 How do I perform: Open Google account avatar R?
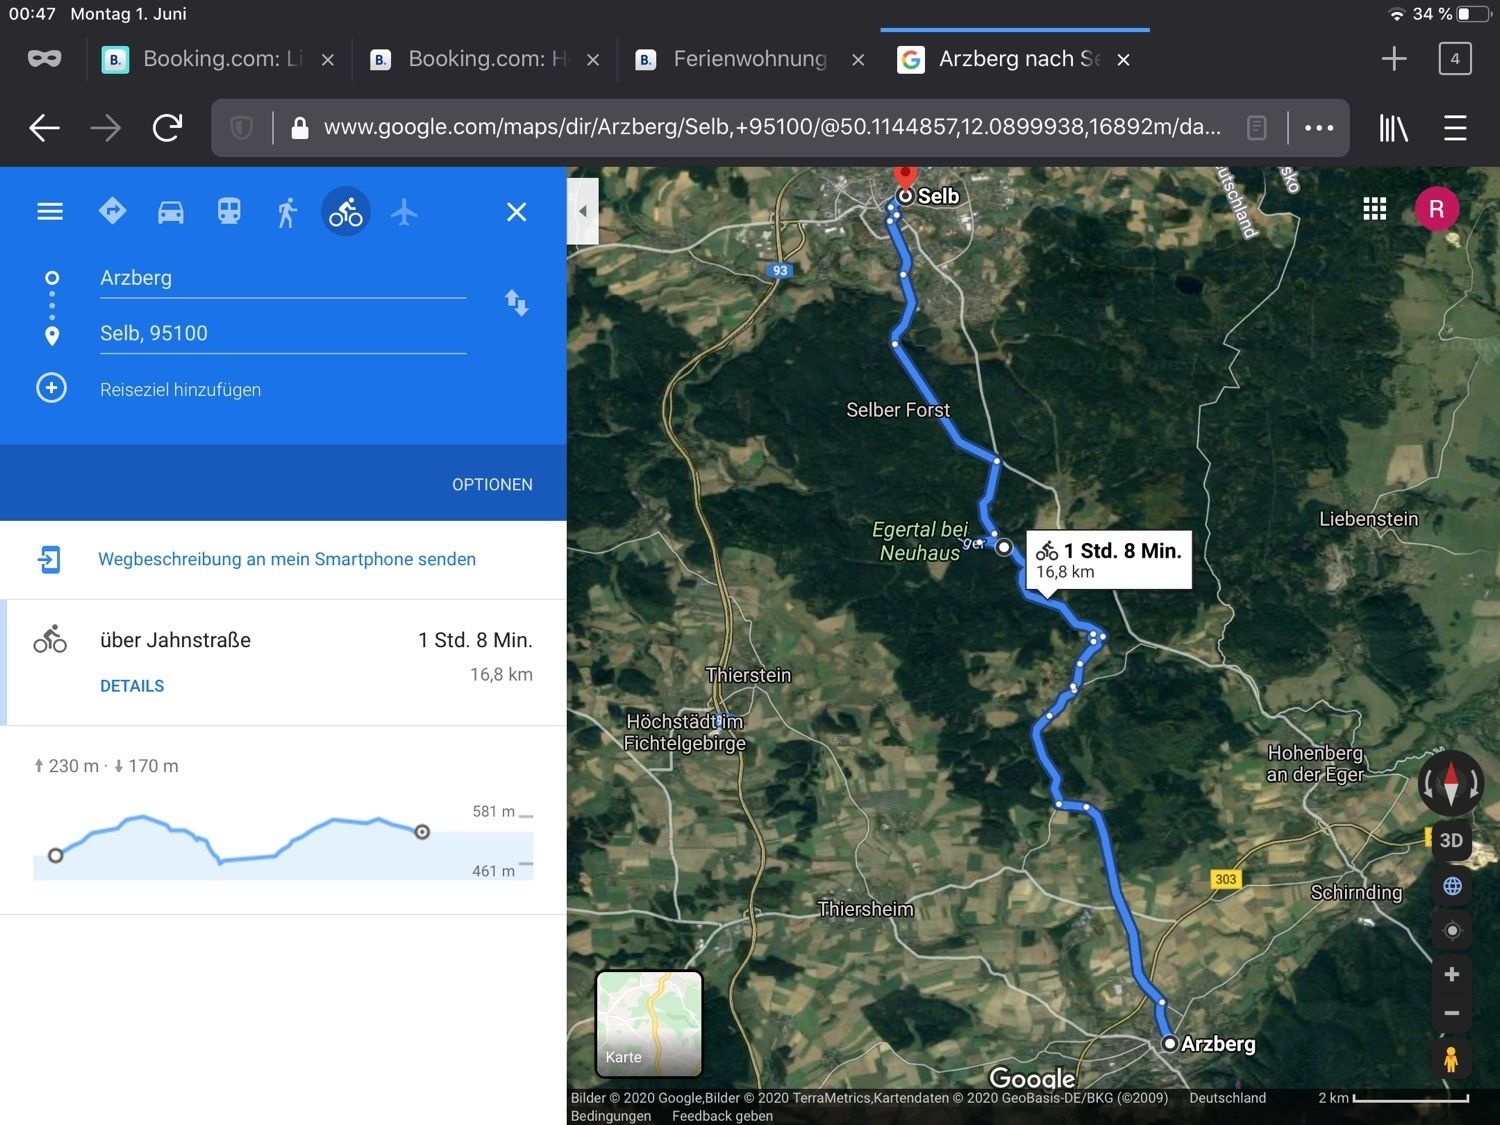tap(1437, 209)
